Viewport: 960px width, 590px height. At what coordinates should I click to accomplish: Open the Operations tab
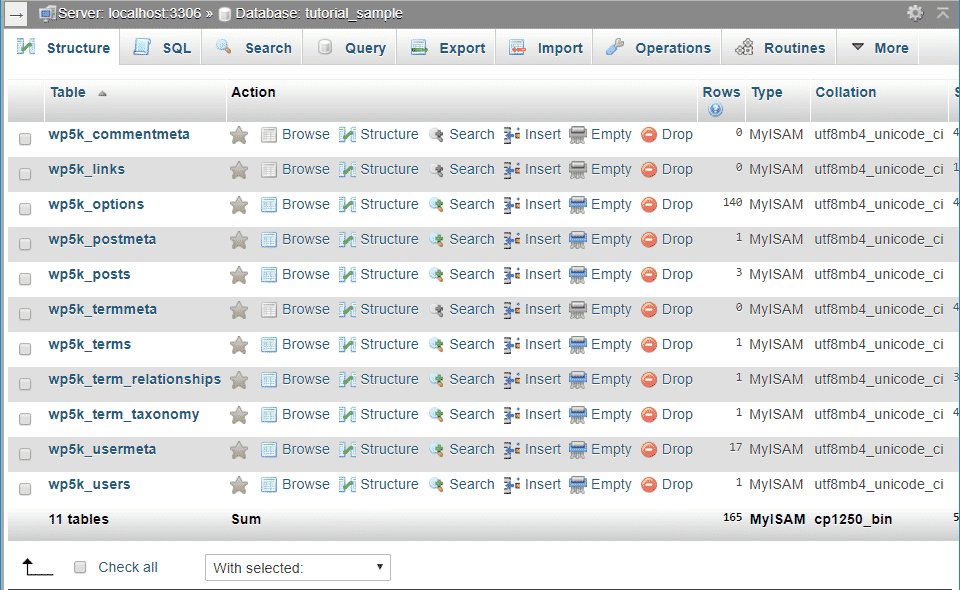tap(658, 48)
